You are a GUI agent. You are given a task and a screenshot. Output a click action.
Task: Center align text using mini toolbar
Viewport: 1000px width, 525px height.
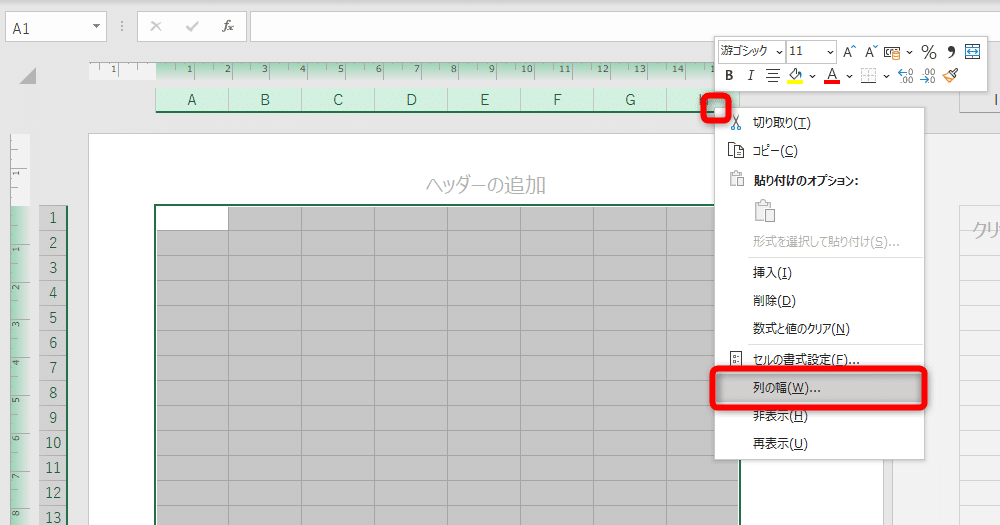[772, 76]
